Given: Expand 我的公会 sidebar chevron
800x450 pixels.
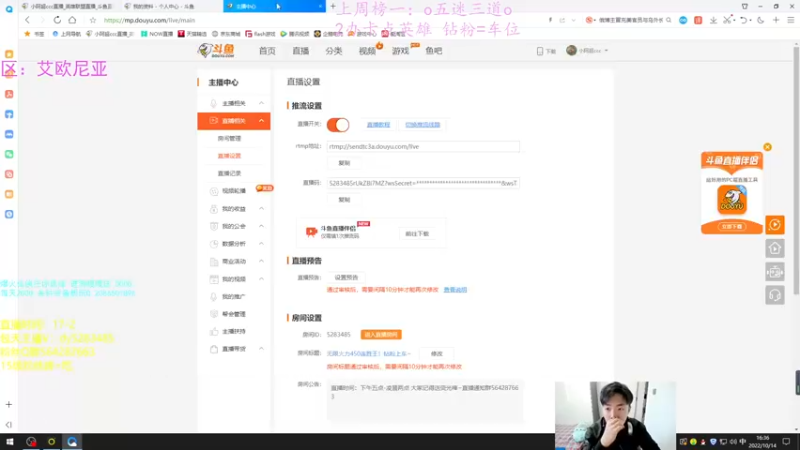Looking at the screenshot, I should [261, 226].
